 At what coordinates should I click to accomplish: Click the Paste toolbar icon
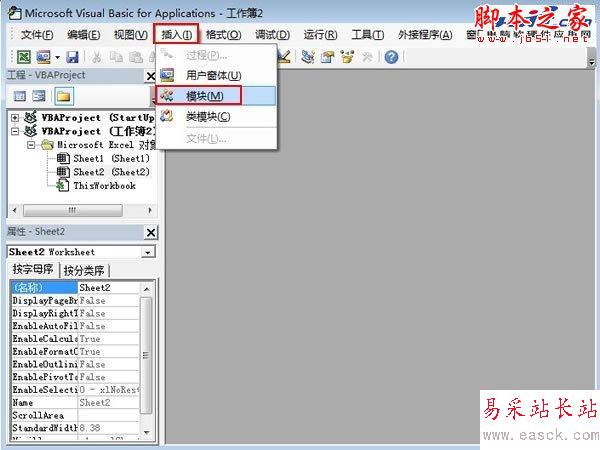(x=135, y=57)
